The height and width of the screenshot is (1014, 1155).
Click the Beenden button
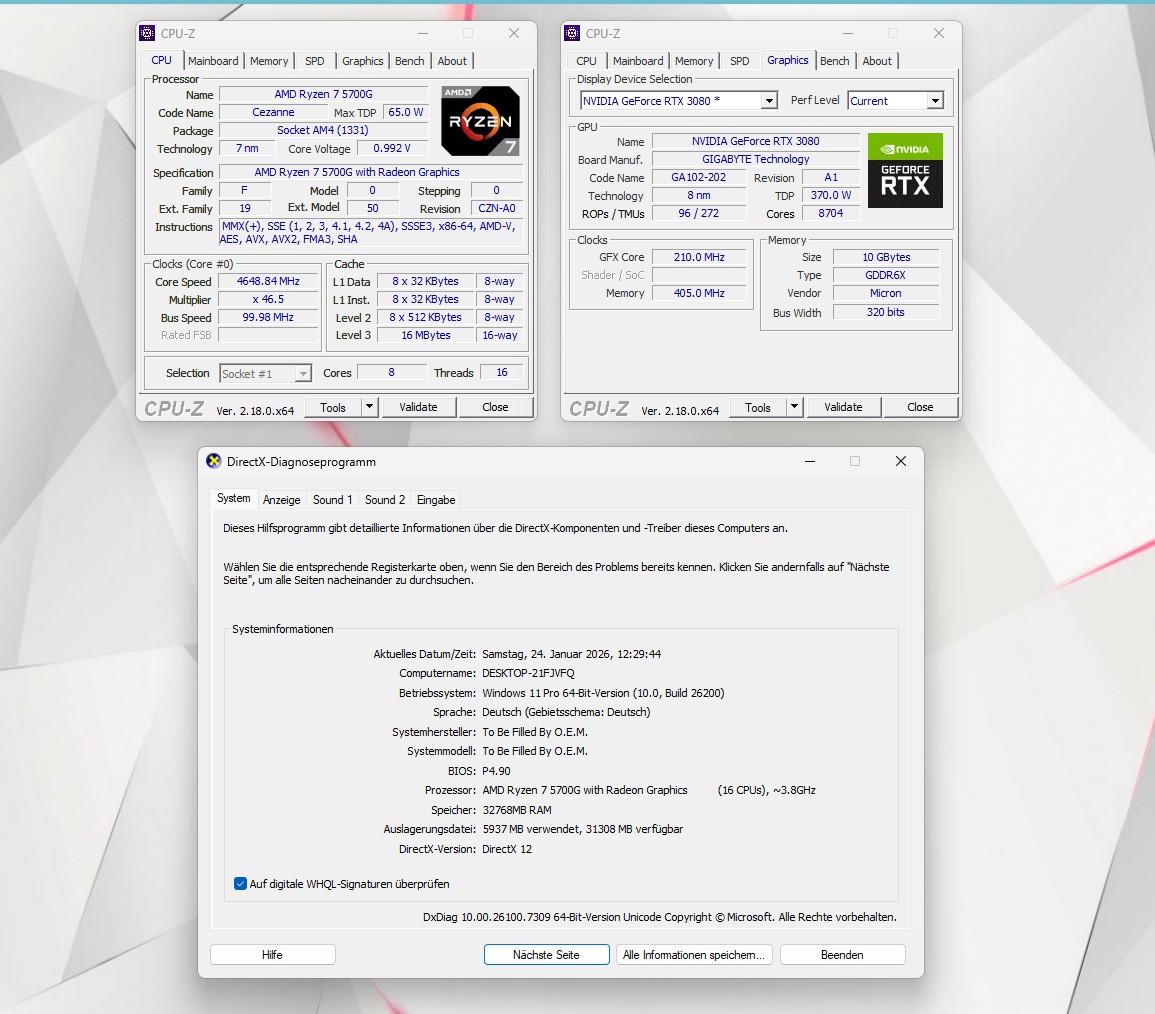(x=842, y=954)
